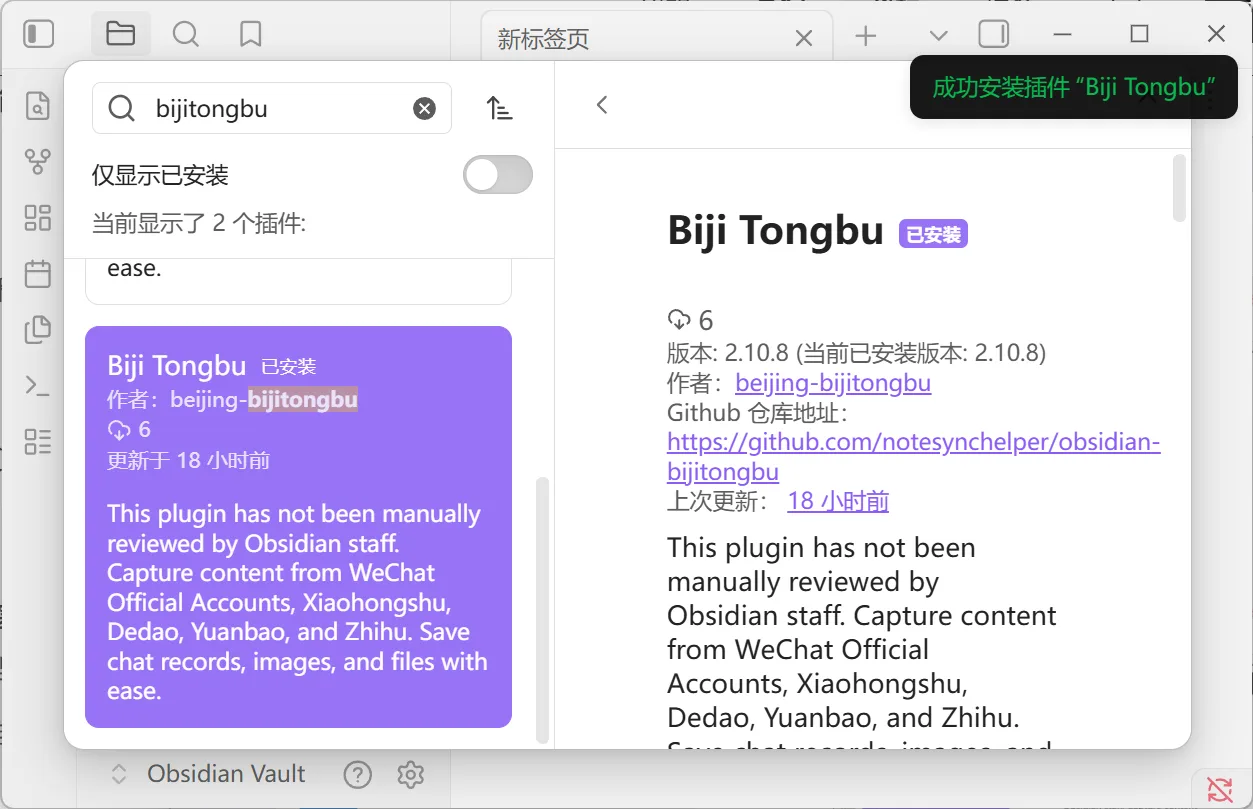1253x809 pixels.
Task: Click the '18 小时前' last updated link
Action: (x=838, y=501)
